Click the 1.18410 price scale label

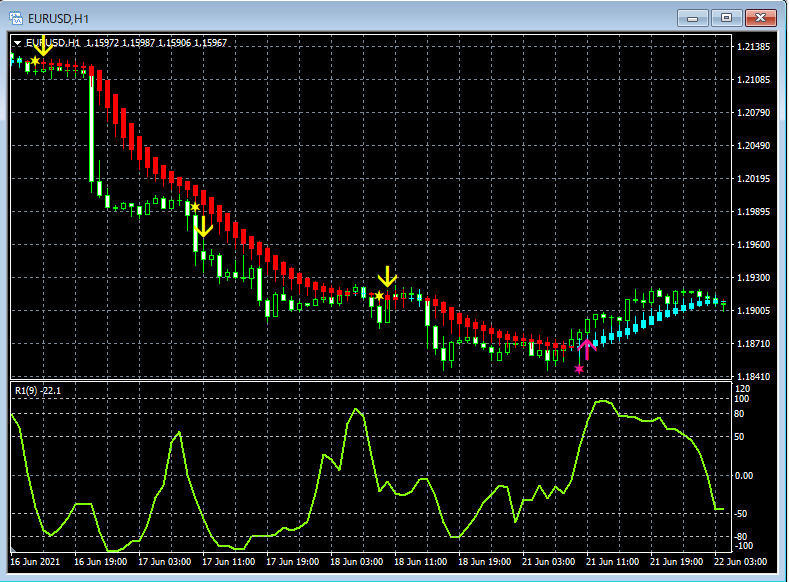tap(753, 376)
